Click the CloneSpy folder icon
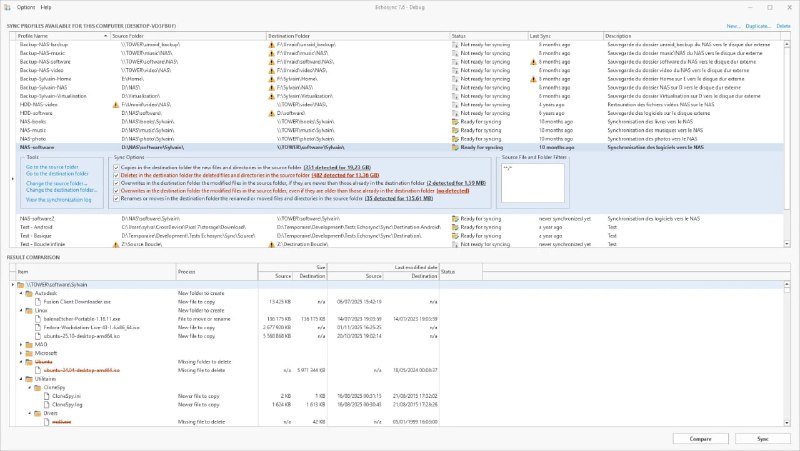The width and height of the screenshot is (800, 451). [38, 387]
